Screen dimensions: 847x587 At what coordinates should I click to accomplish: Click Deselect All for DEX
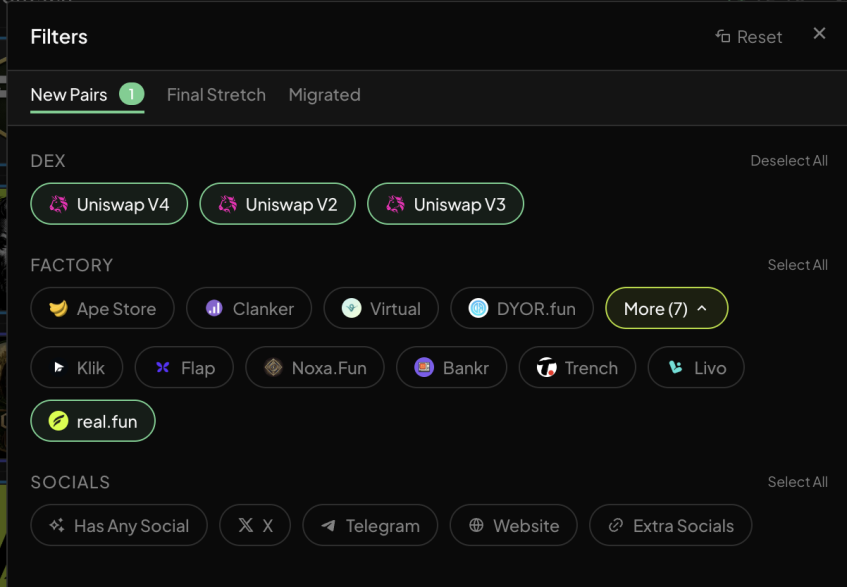click(789, 160)
